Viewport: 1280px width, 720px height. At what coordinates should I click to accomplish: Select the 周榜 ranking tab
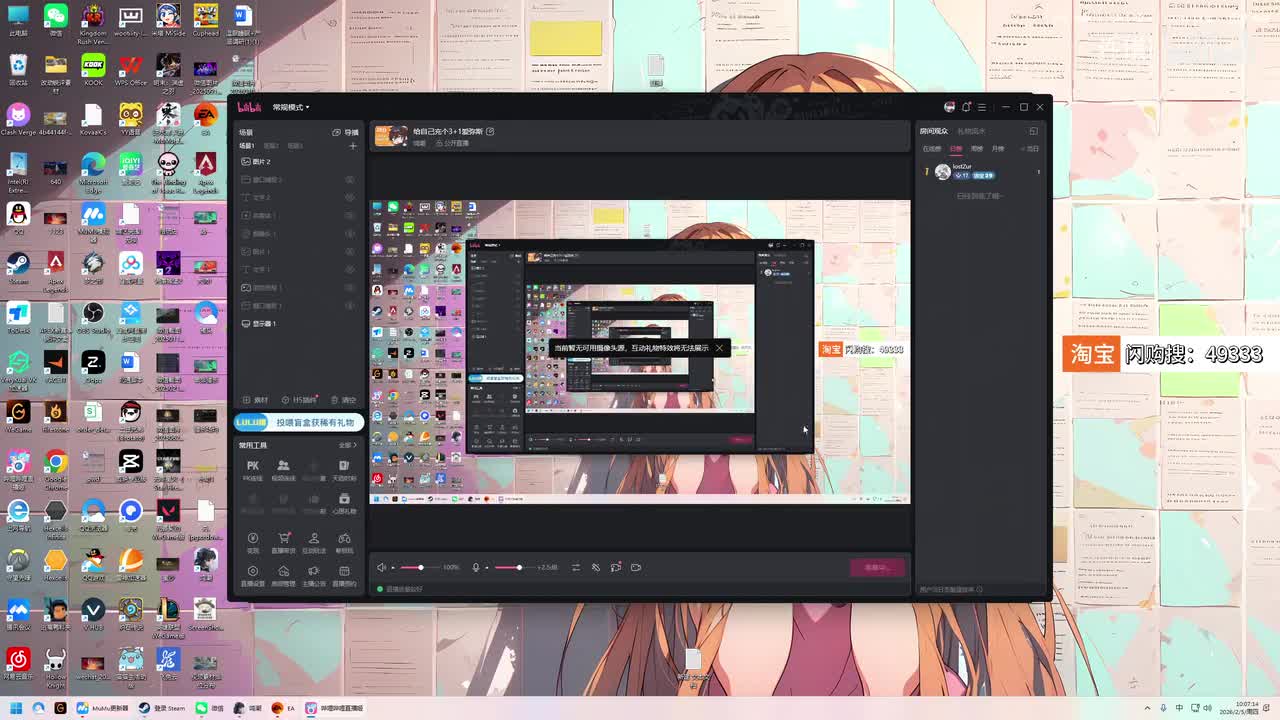coord(977,149)
